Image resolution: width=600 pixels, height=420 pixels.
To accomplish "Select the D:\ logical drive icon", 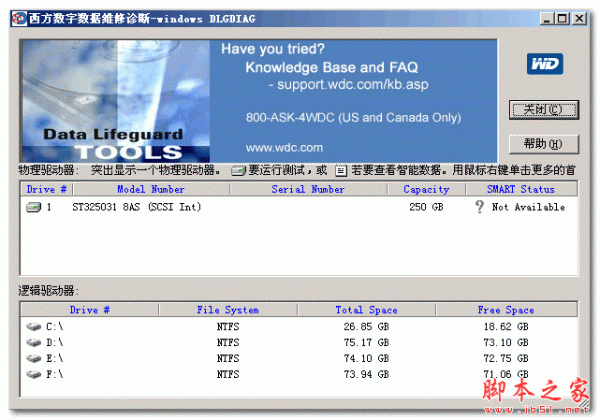I will click(34, 342).
